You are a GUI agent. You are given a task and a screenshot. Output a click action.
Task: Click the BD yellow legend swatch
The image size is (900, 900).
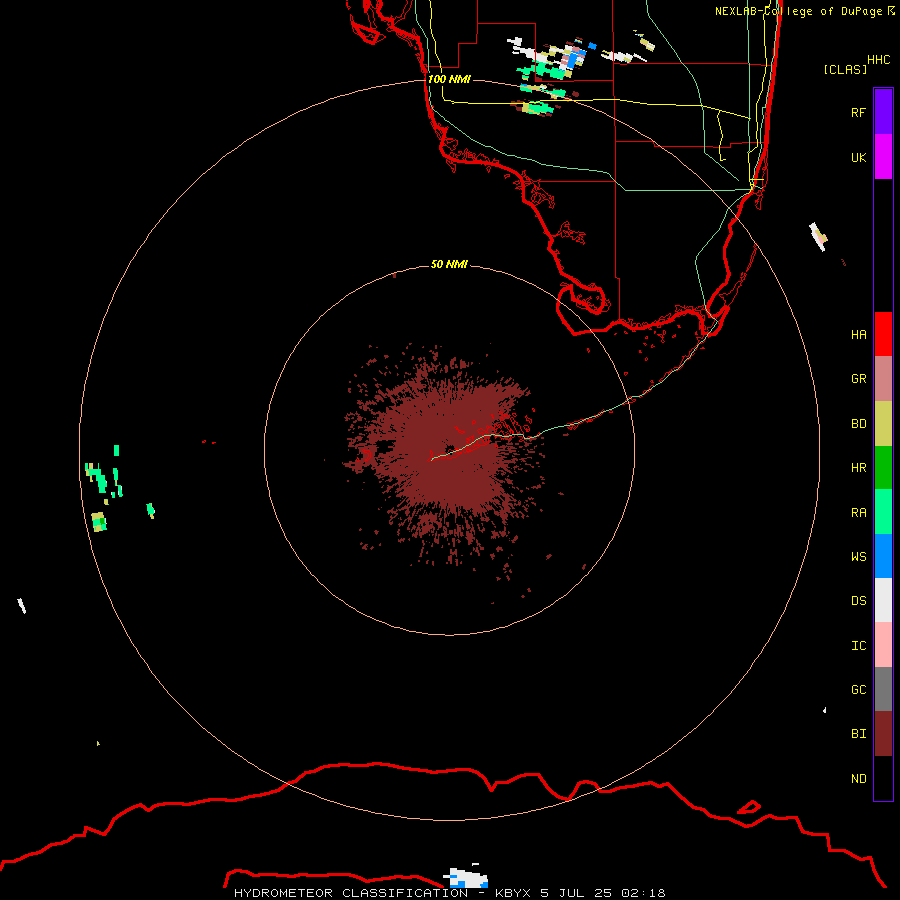(x=883, y=424)
